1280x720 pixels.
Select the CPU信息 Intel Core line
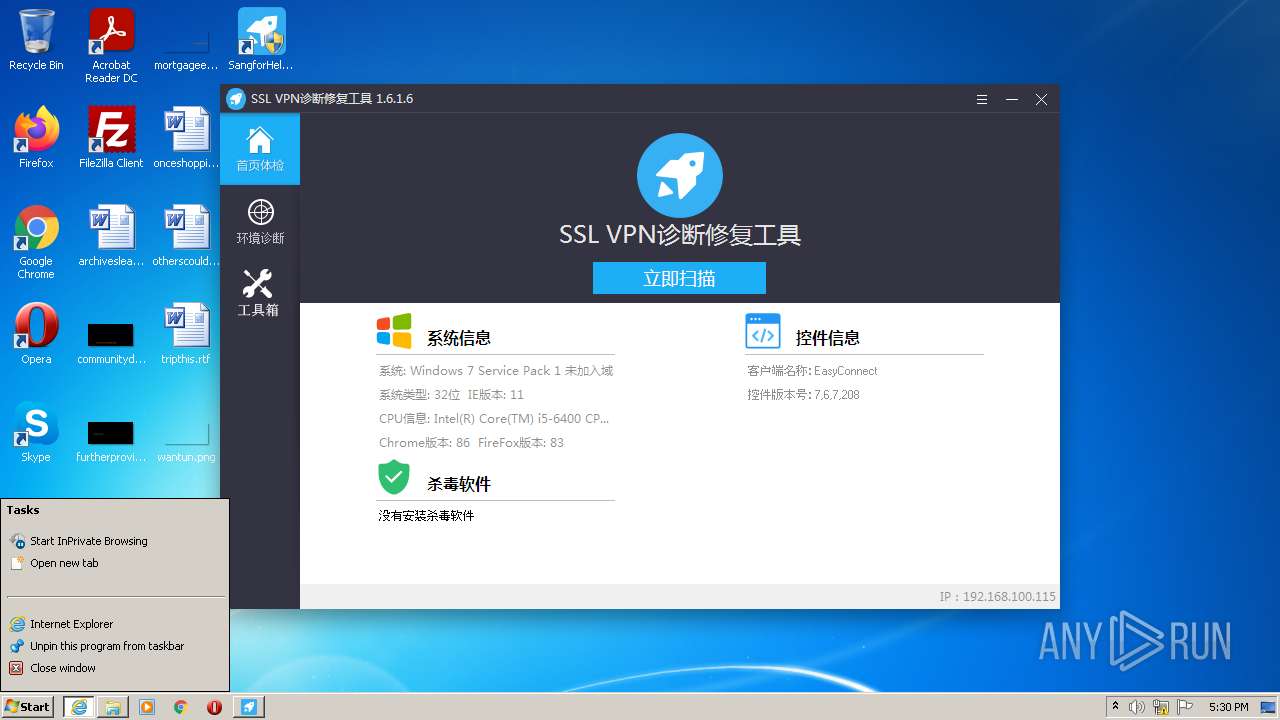[494, 419]
